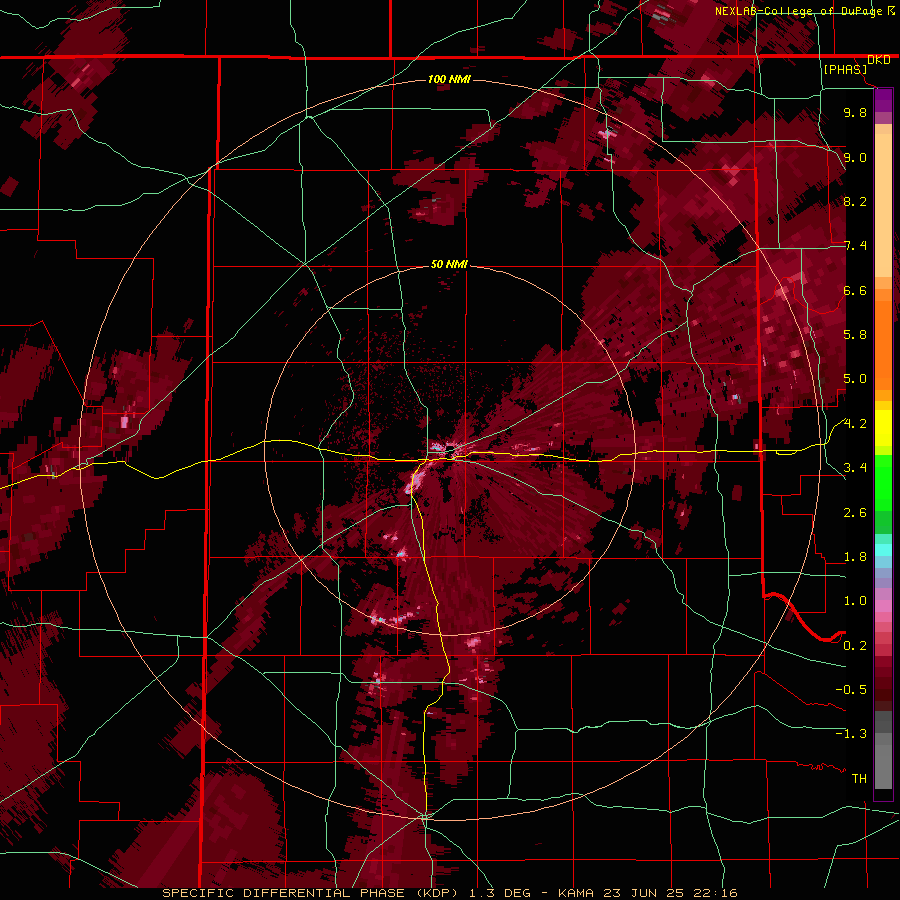900x900 pixels.
Task: Click the 7.4 legend value
Action: pyautogui.click(x=855, y=246)
